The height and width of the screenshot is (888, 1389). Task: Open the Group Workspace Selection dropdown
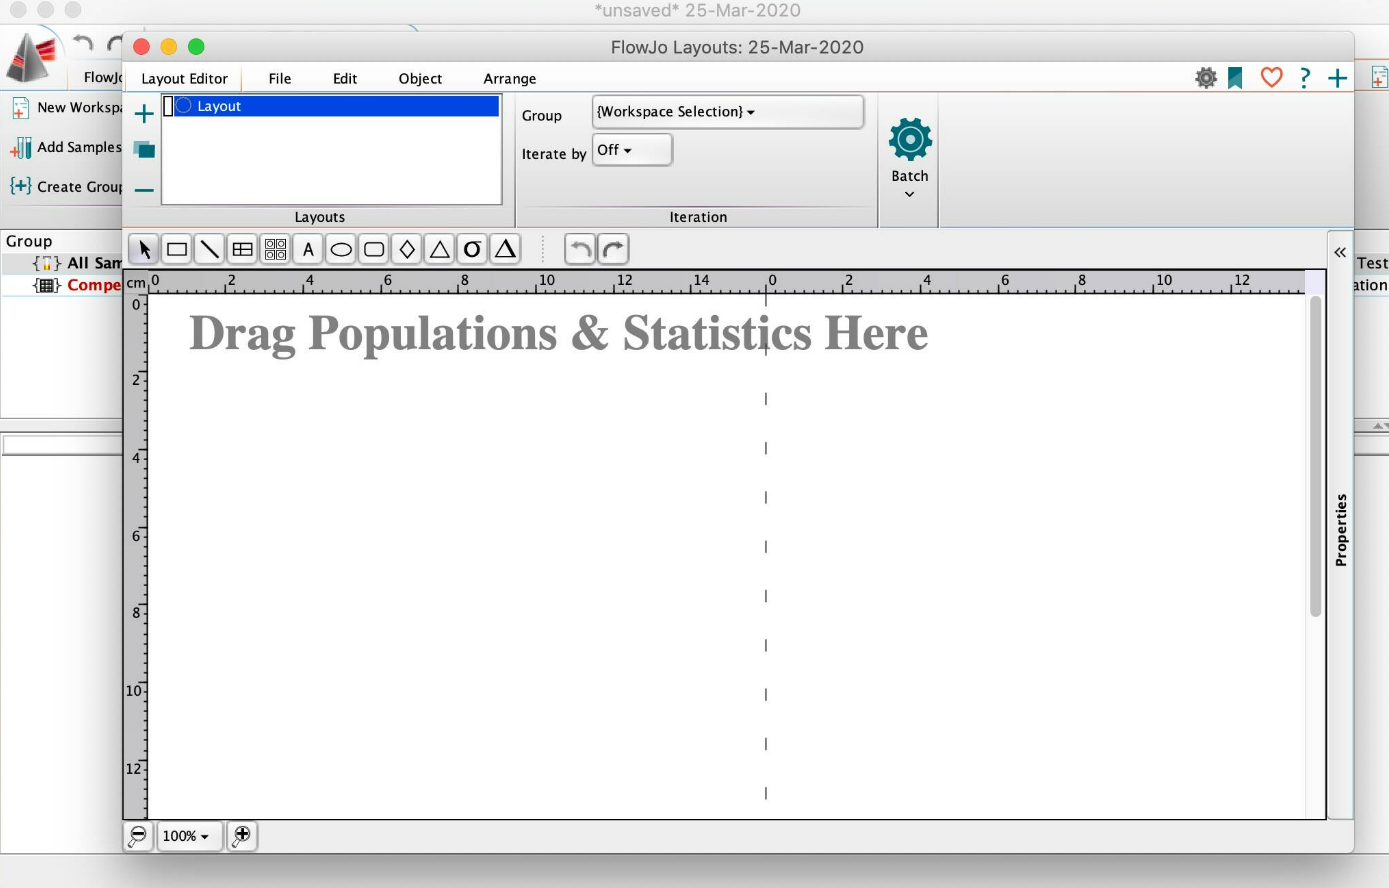pos(728,112)
